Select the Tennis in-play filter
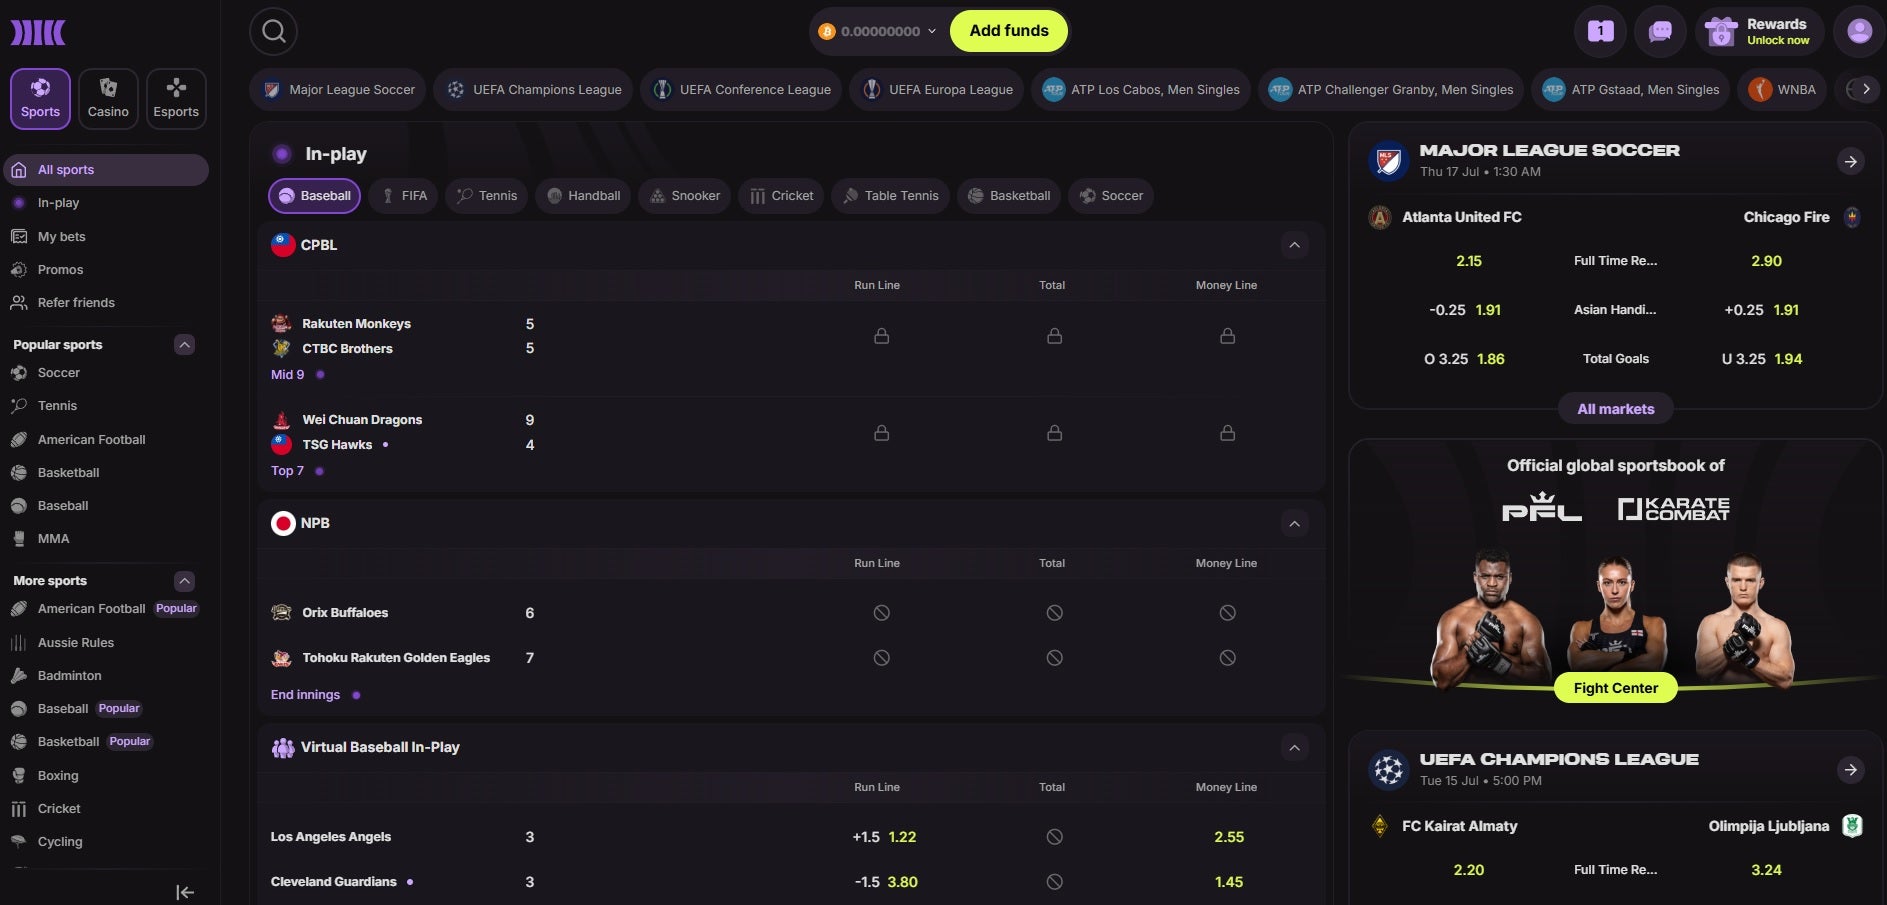 487,196
